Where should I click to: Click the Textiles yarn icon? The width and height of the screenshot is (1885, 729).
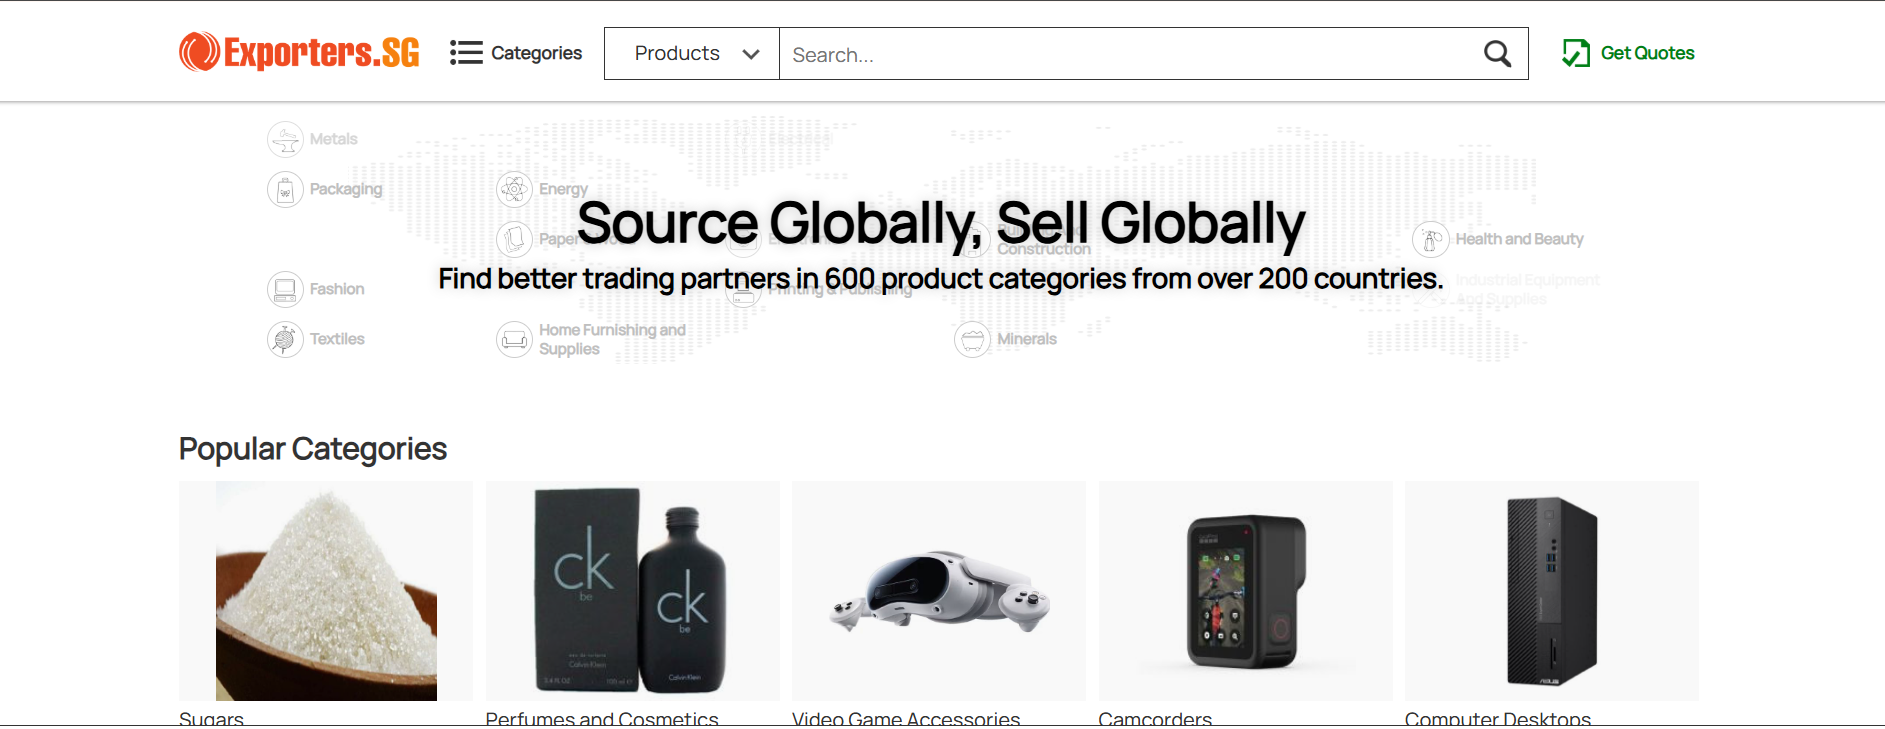pos(285,340)
